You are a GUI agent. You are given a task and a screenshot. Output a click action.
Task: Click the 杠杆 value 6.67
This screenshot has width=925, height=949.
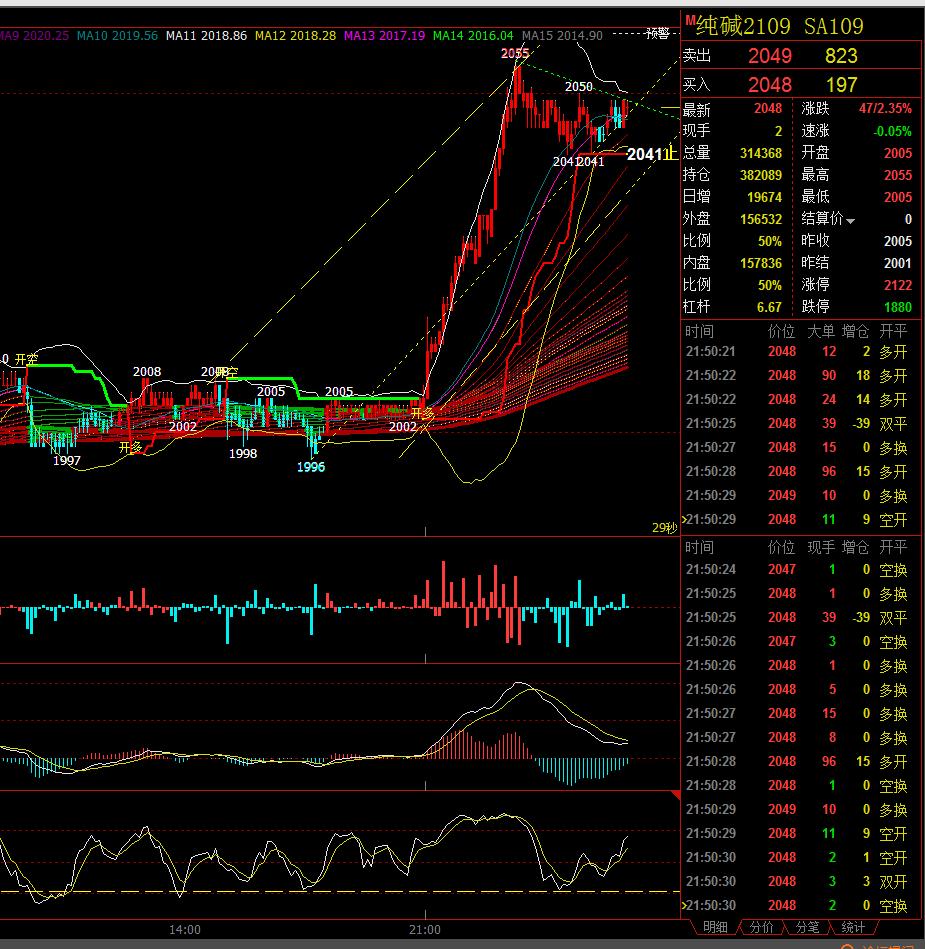(x=769, y=307)
